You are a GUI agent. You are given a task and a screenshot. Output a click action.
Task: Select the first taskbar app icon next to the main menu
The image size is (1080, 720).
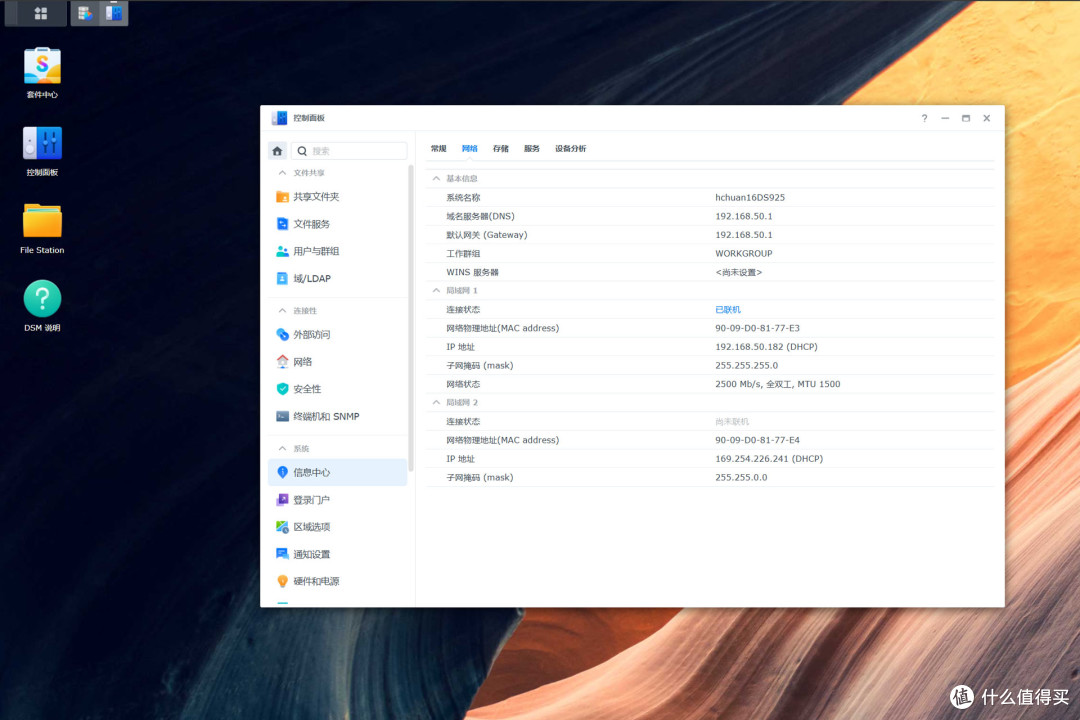point(85,13)
